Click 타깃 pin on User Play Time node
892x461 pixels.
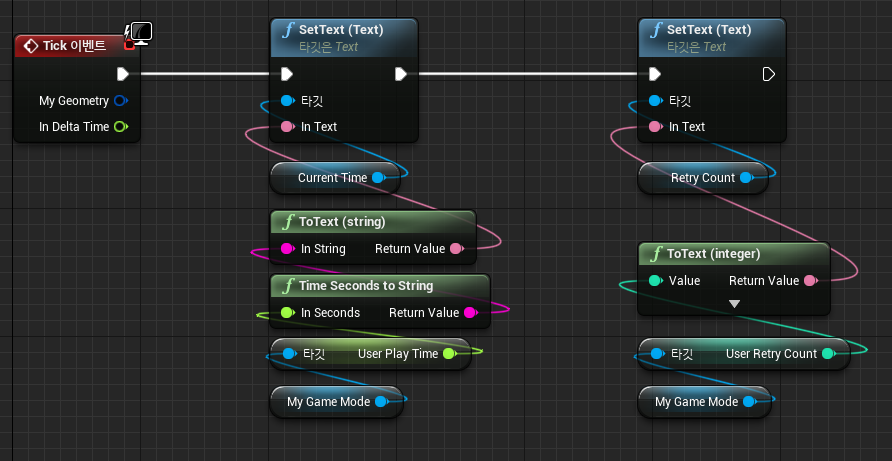pyautogui.click(x=289, y=353)
